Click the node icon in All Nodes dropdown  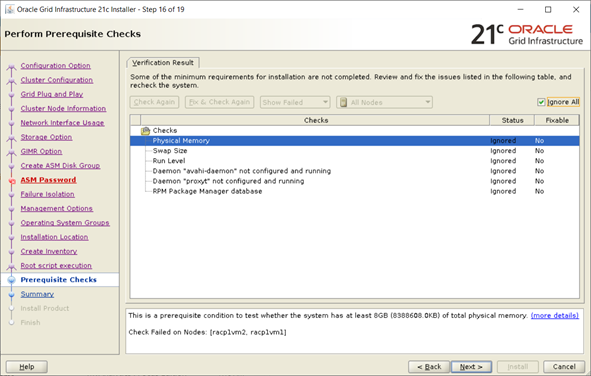pos(343,102)
